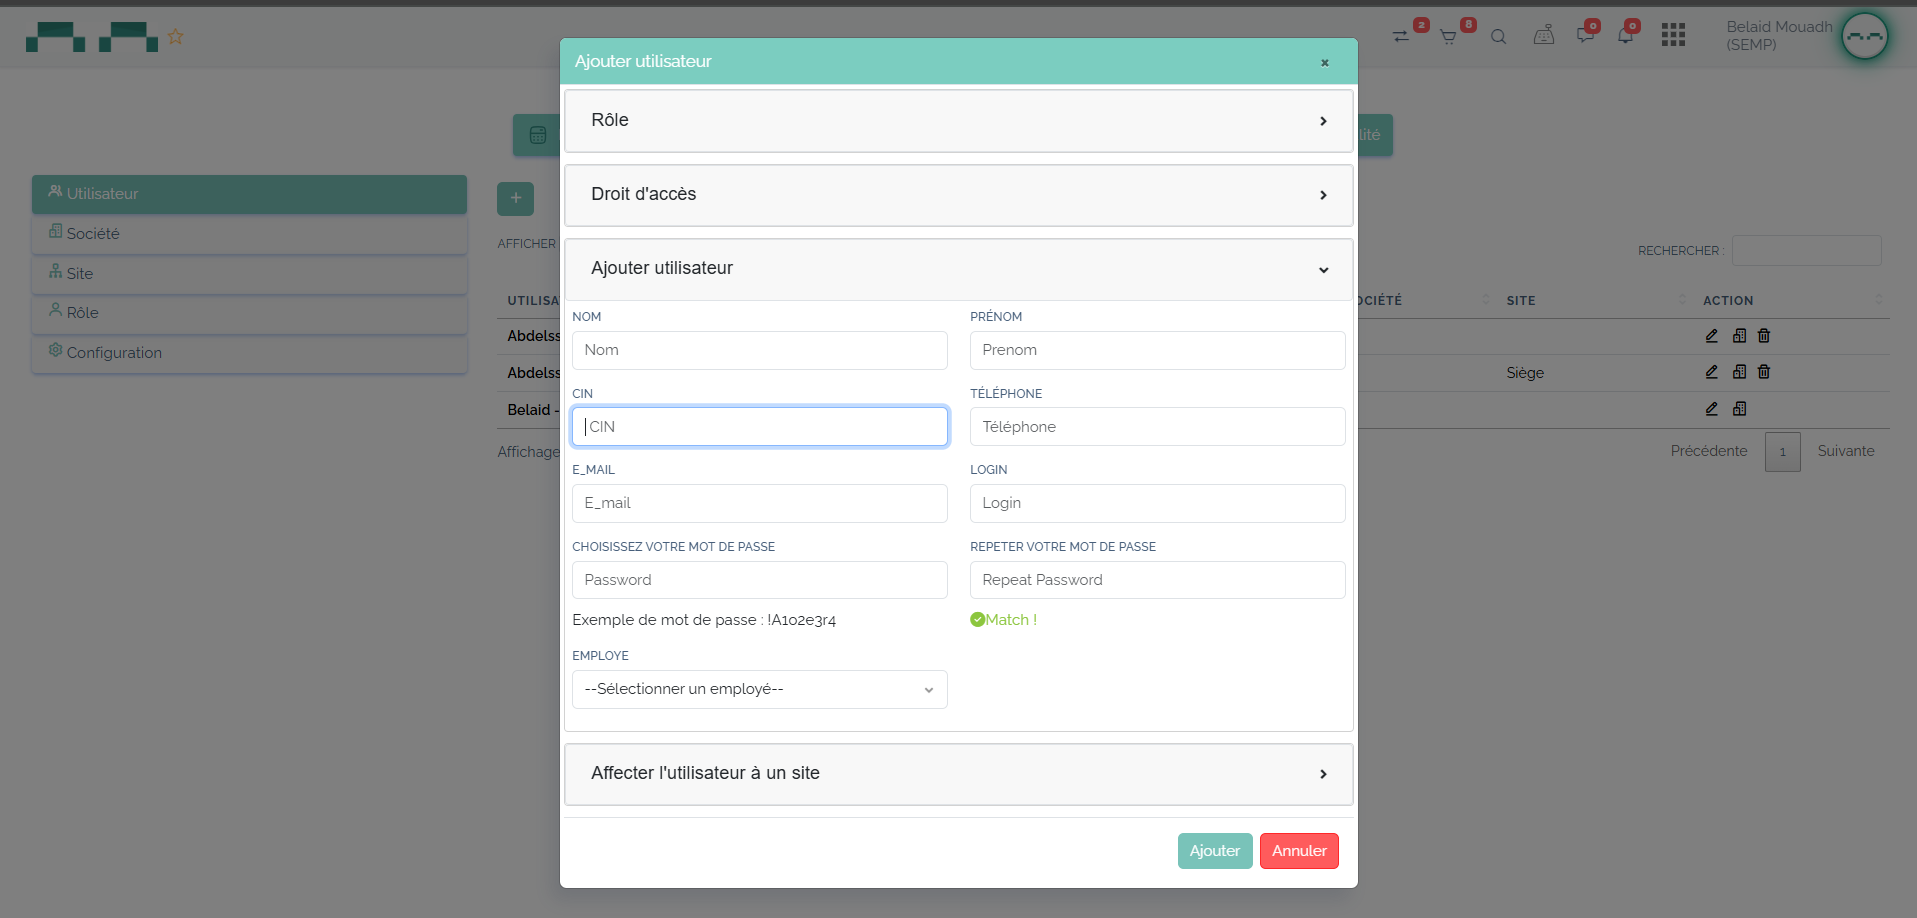
Task: Click the green plus add-user button
Action: tap(515, 198)
